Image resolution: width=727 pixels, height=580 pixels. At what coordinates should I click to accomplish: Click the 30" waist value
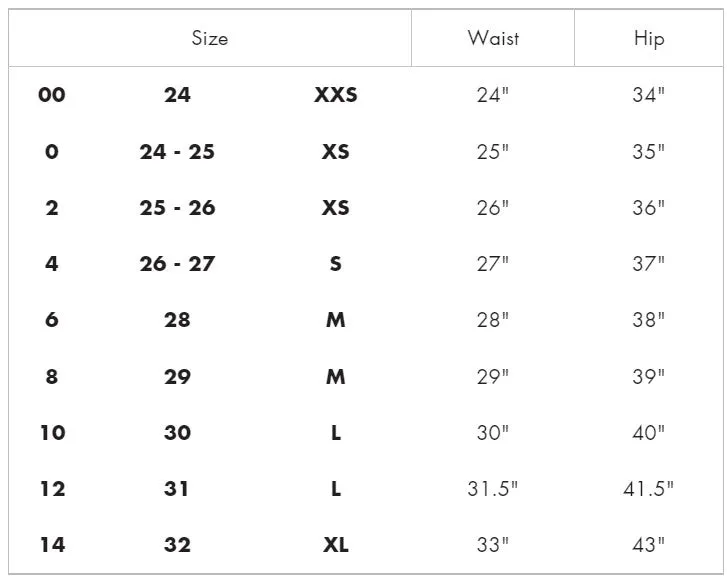click(493, 433)
